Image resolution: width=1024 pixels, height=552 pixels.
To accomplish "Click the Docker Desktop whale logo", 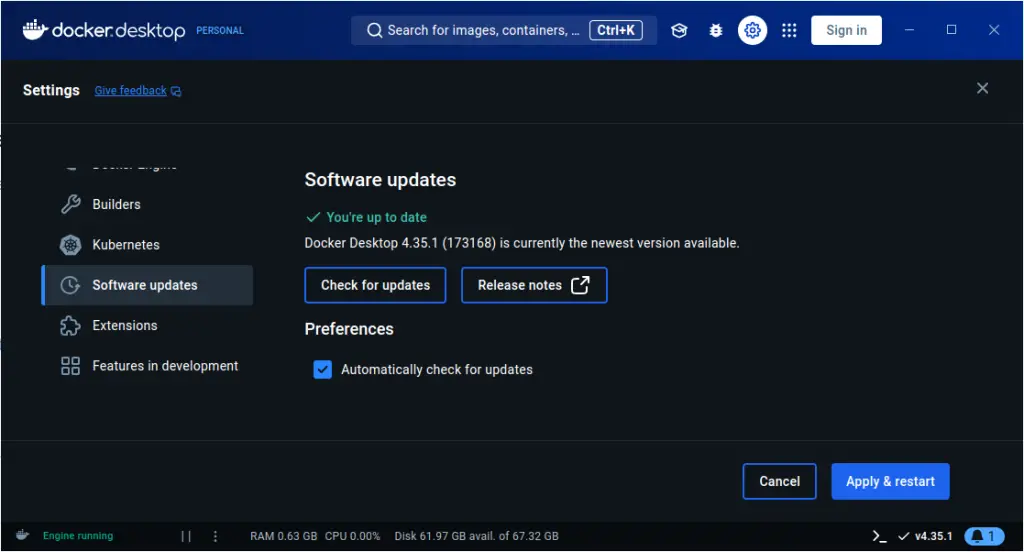I will 35,29.
